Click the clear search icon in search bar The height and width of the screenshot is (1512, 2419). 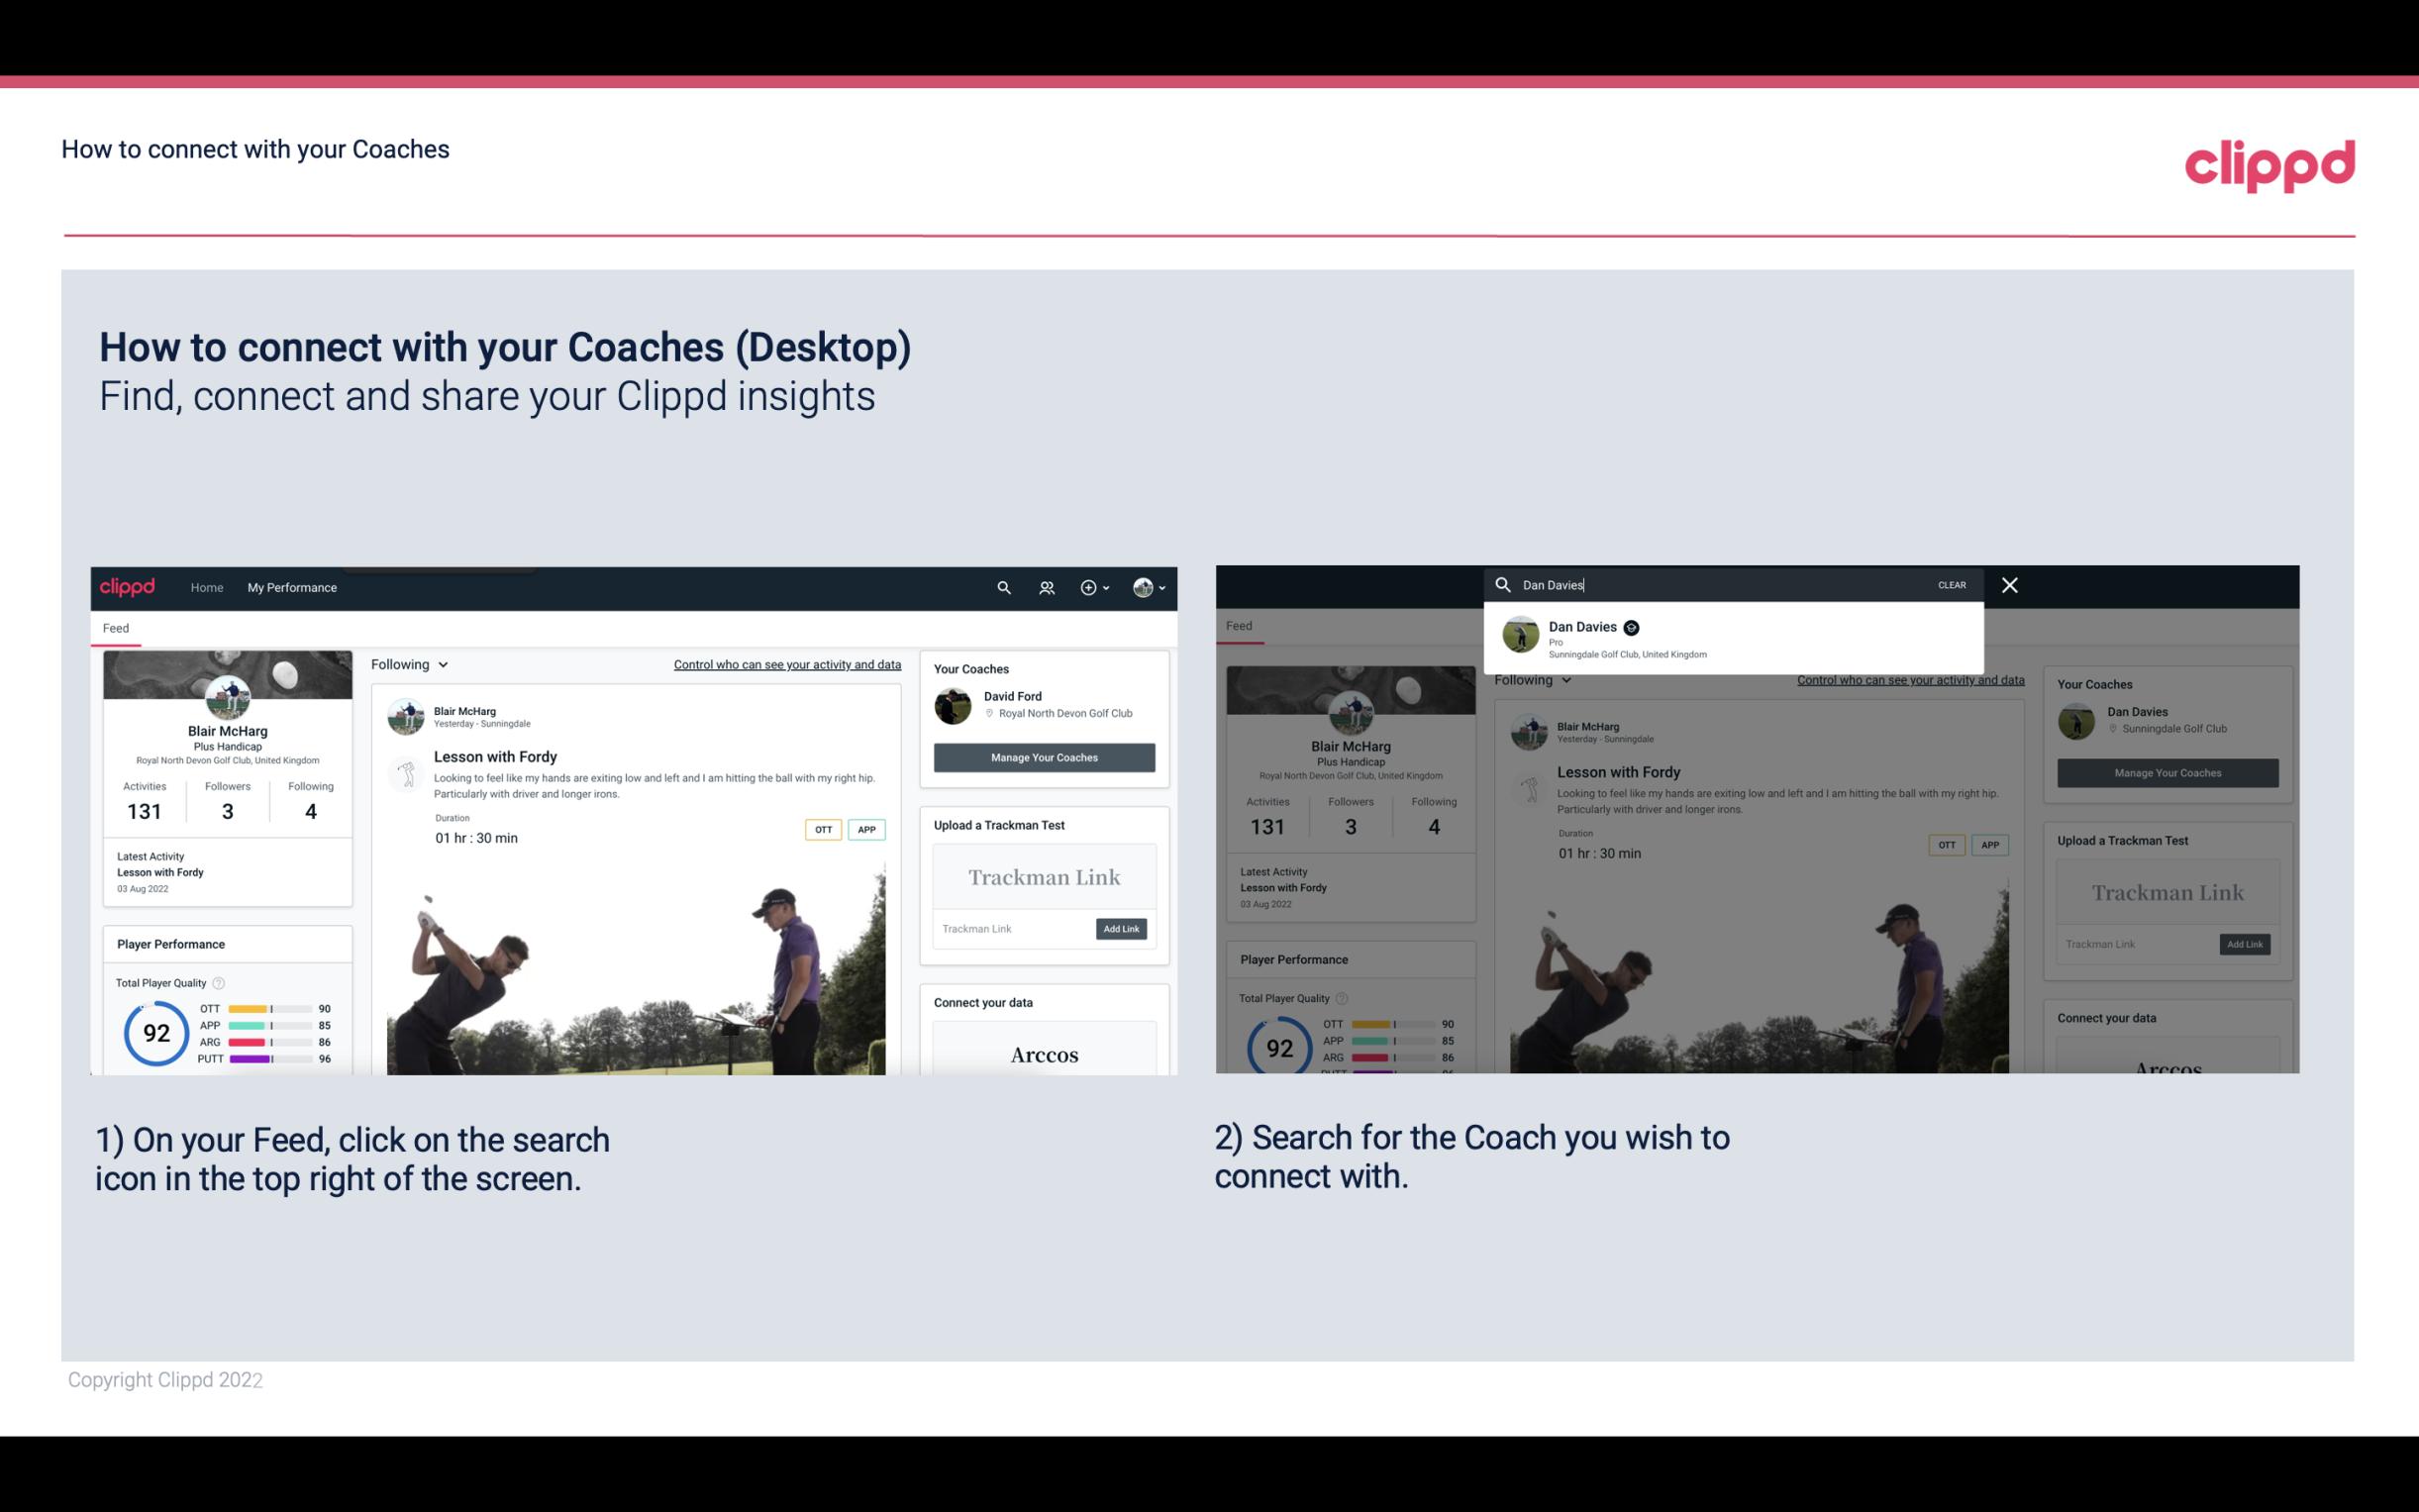point(1953,583)
